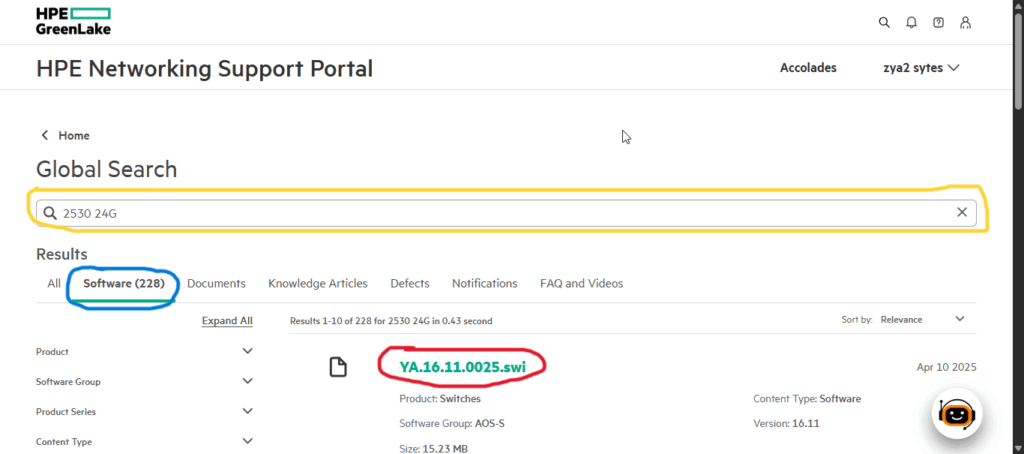Open the user profile icon
This screenshot has width=1024, height=454.
click(x=965, y=22)
